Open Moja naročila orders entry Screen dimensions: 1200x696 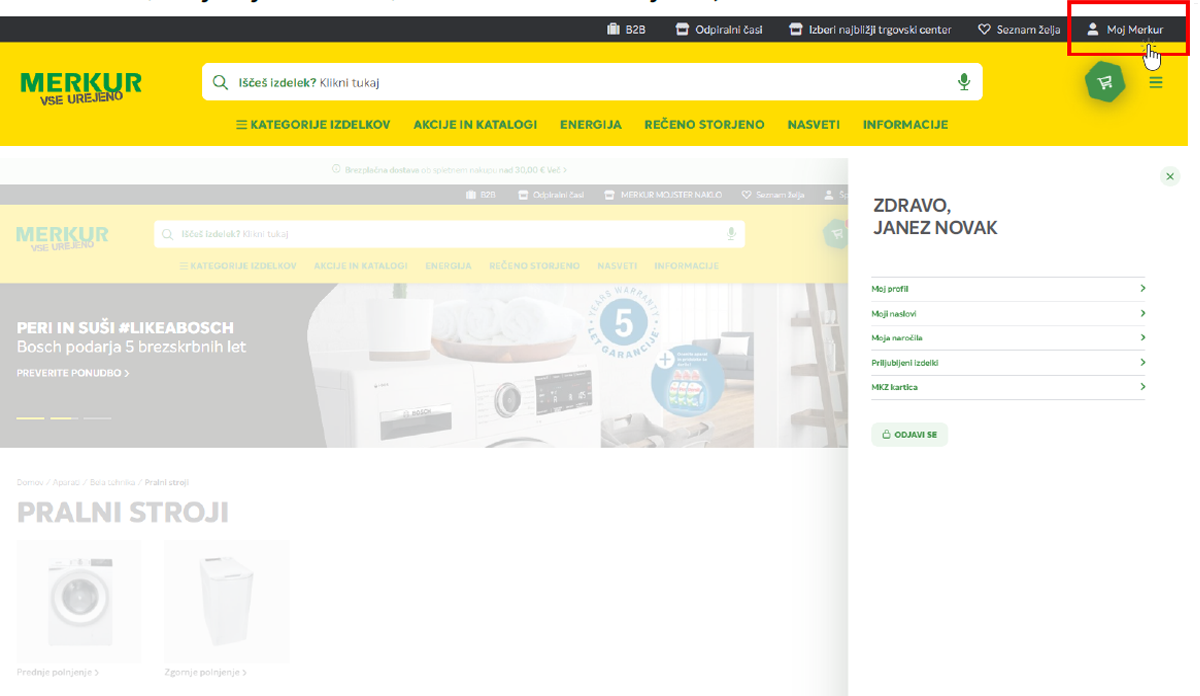[x=1007, y=338]
